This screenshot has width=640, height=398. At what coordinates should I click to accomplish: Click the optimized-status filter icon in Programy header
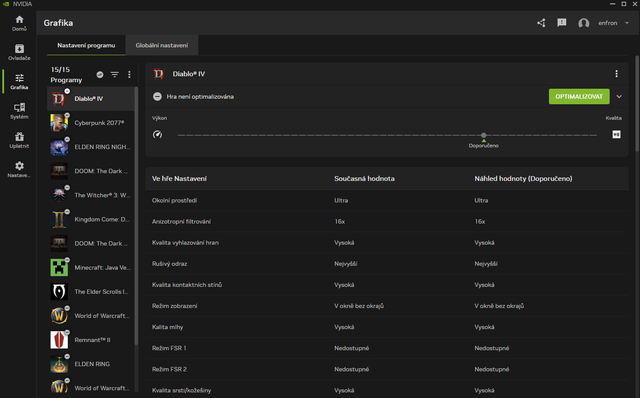pyautogui.click(x=100, y=74)
